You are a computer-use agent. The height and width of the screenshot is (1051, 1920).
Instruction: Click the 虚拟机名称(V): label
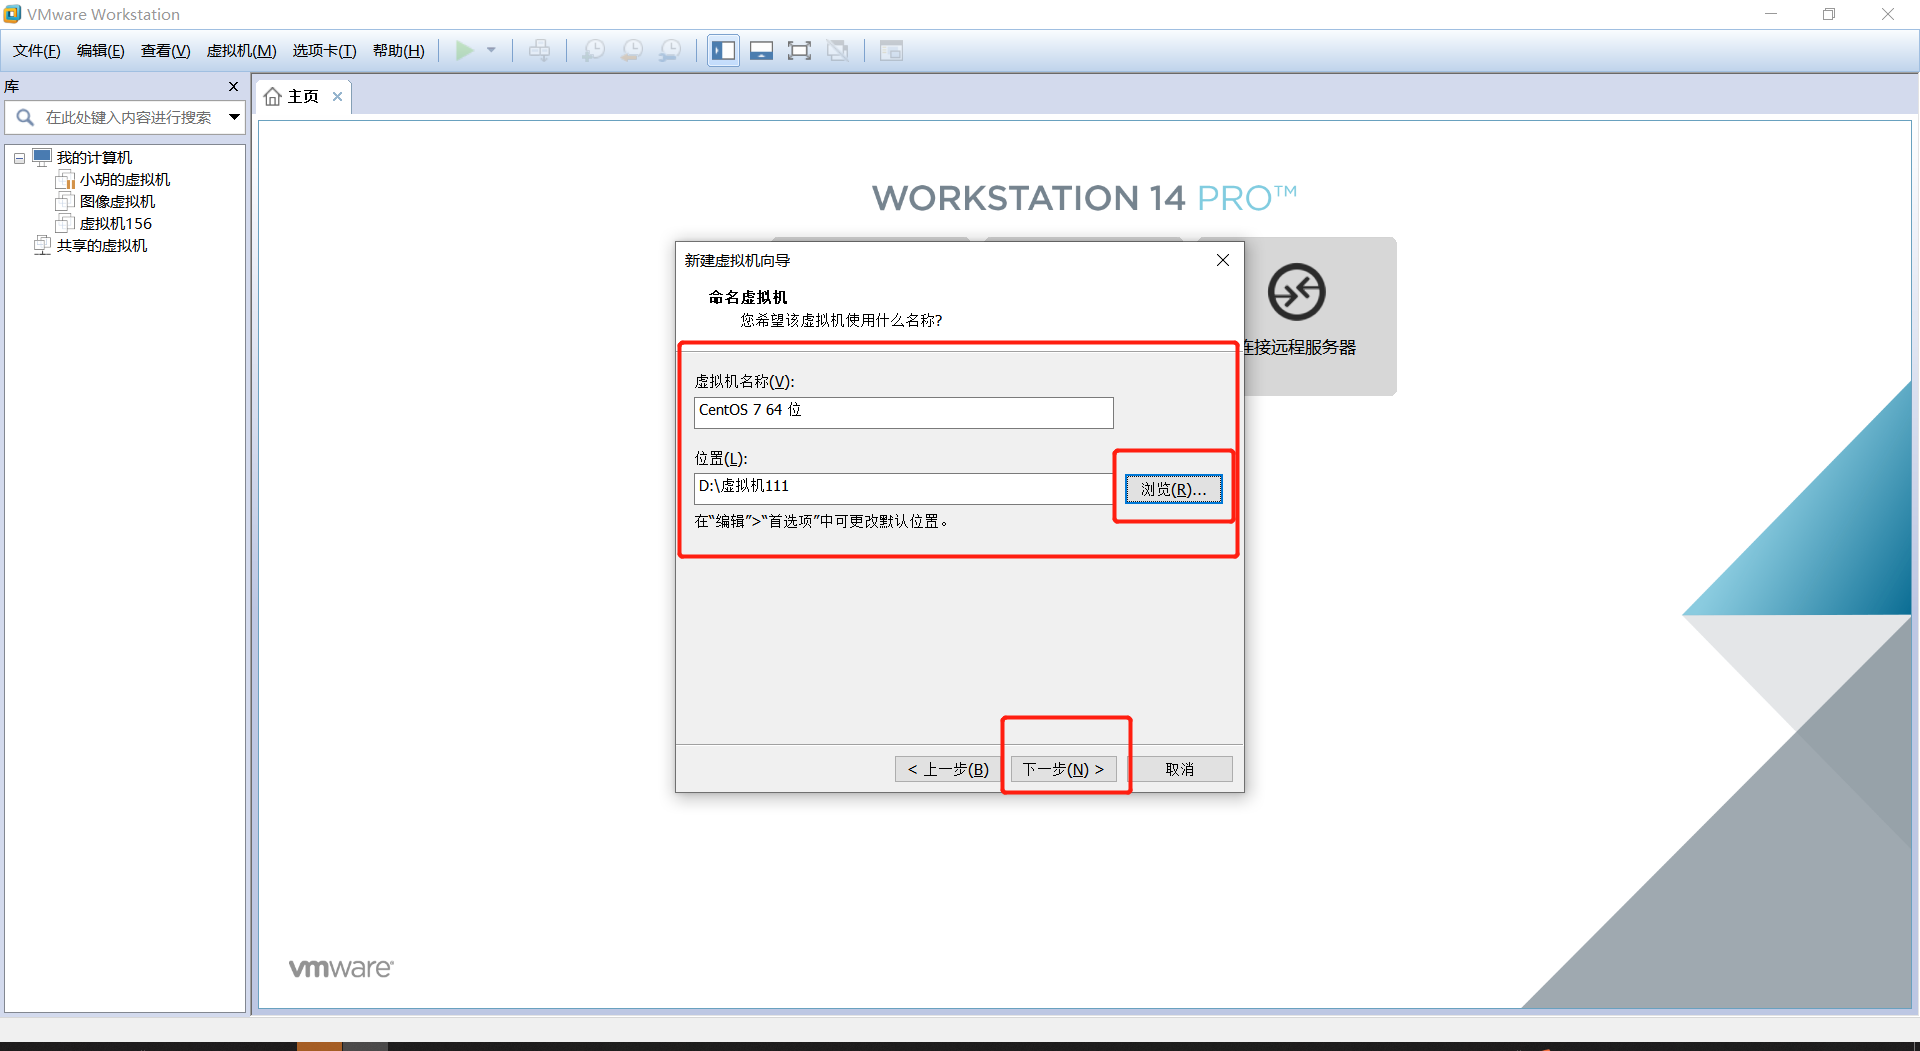pos(745,381)
